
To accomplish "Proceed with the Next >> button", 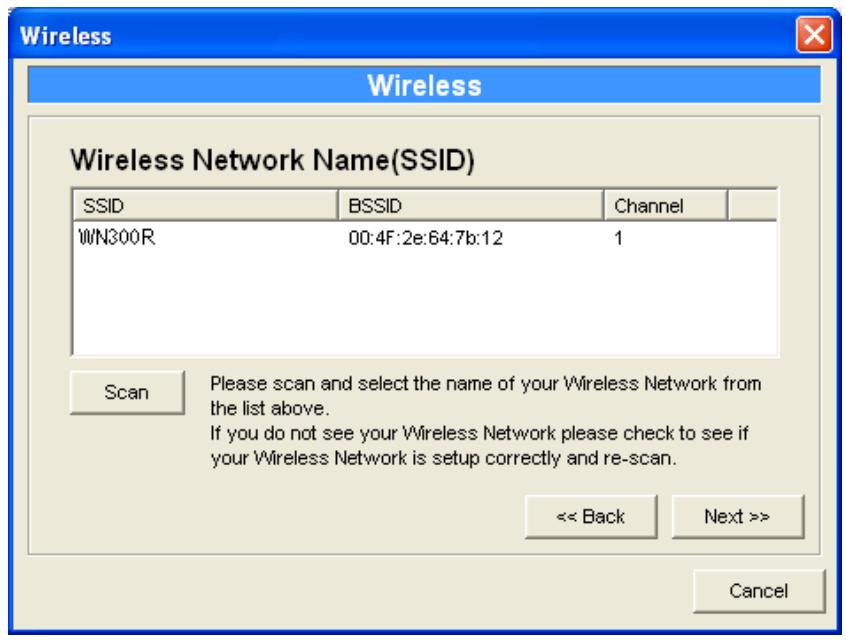I will coord(738,516).
